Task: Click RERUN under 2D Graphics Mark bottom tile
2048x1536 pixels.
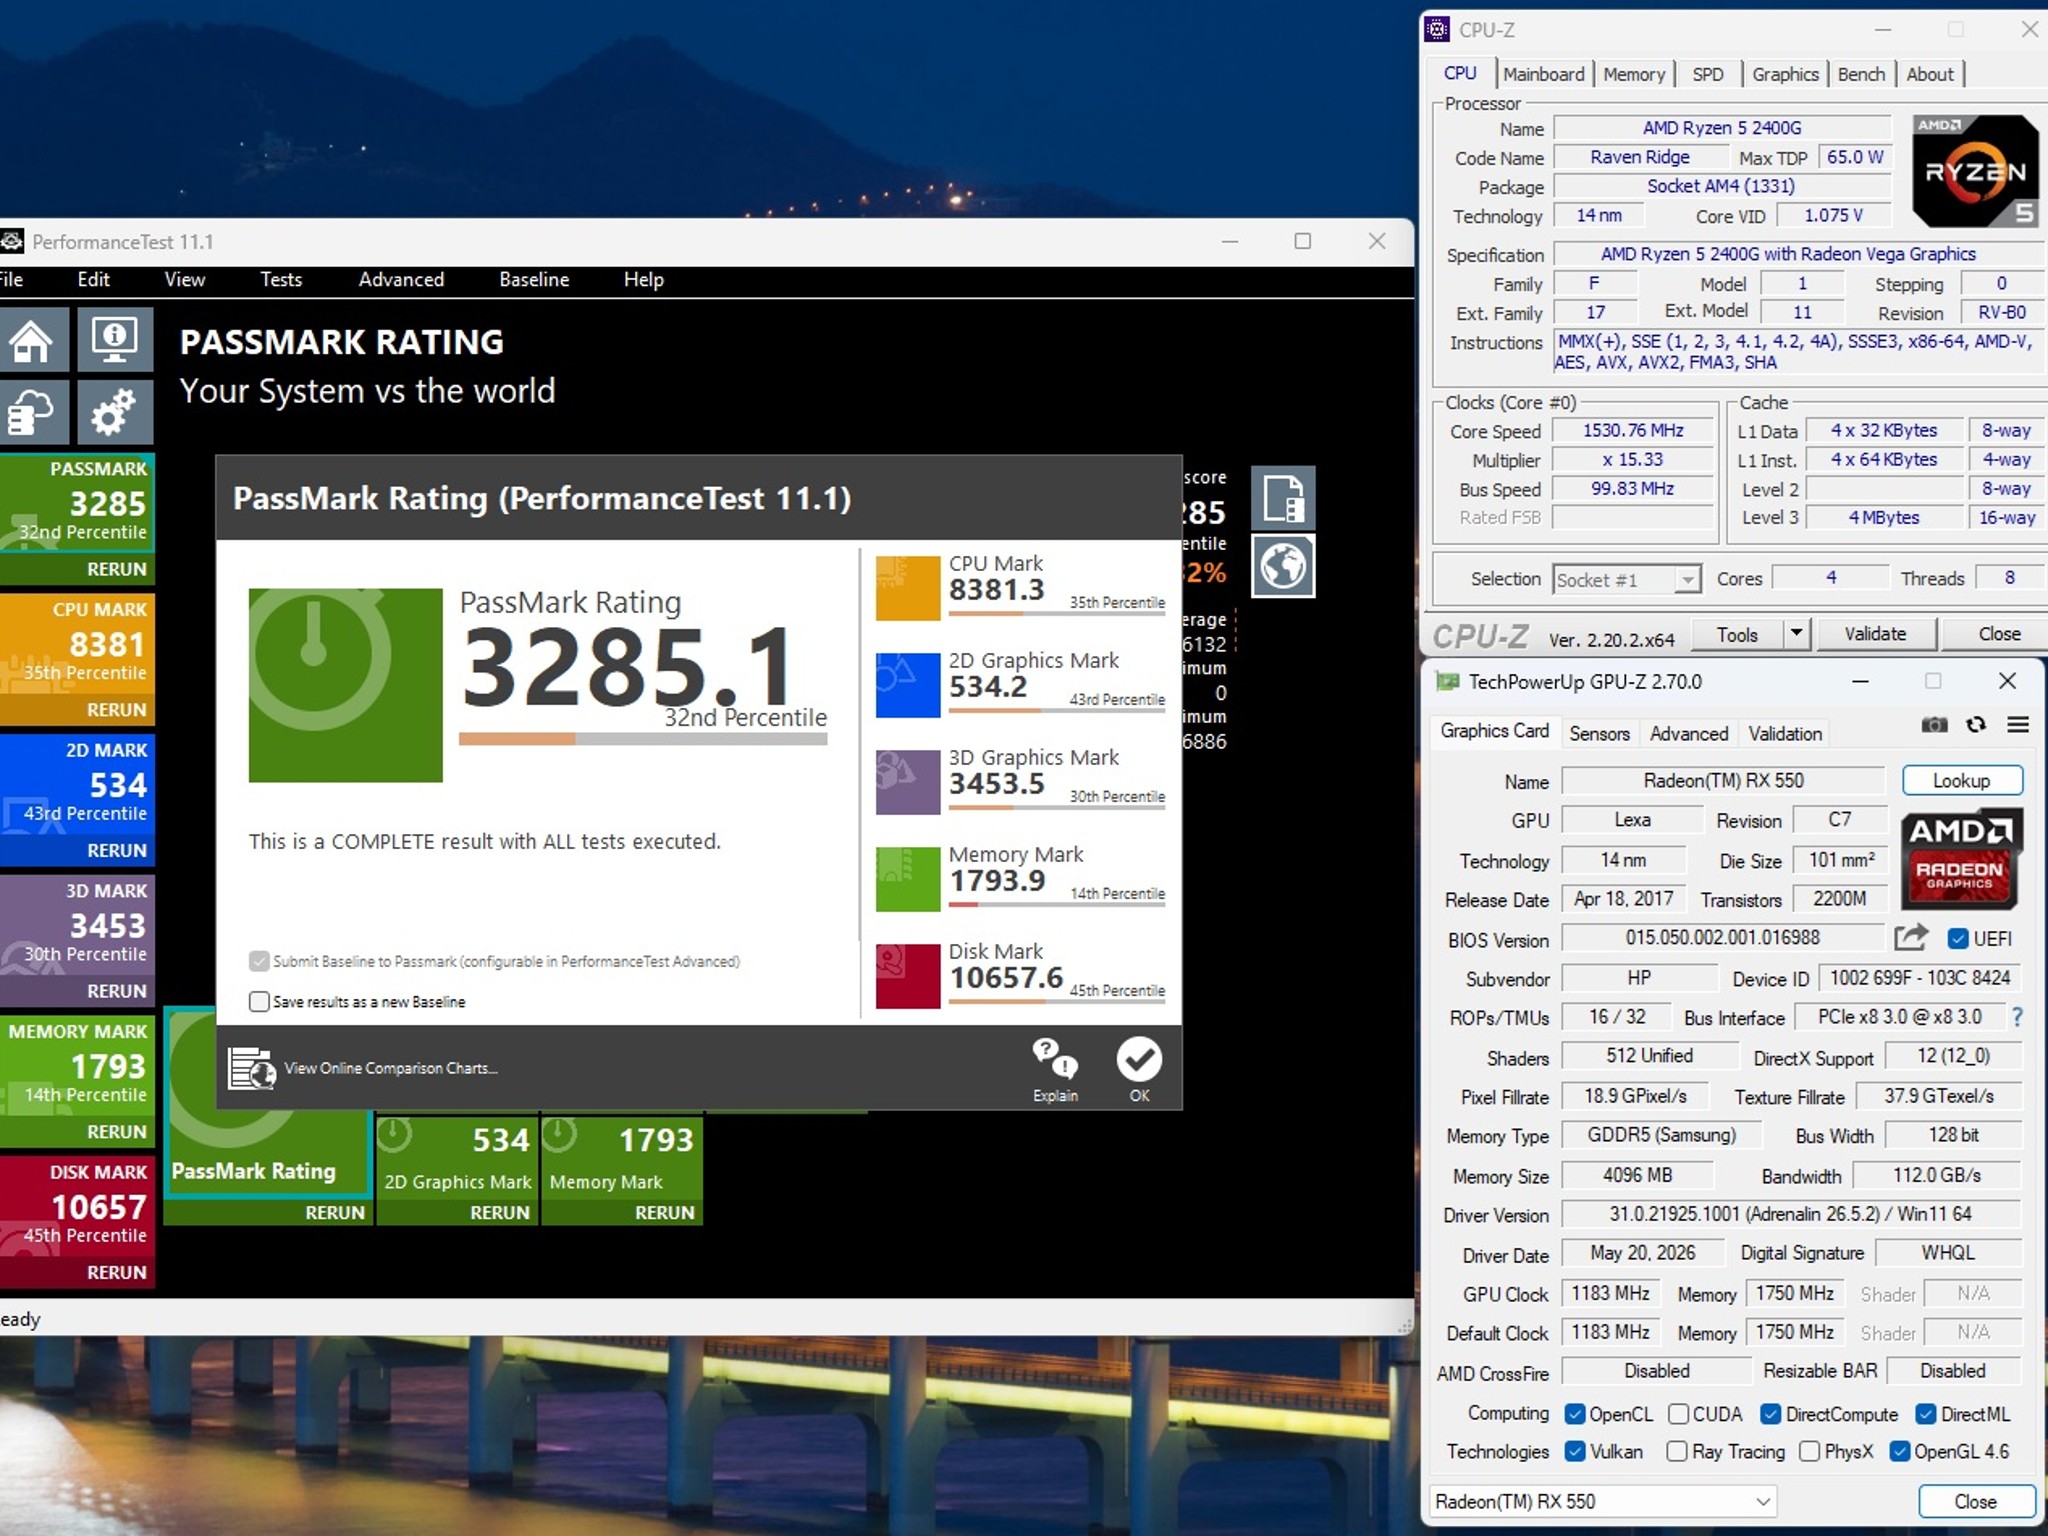Action: click(x=500, y=1212)
